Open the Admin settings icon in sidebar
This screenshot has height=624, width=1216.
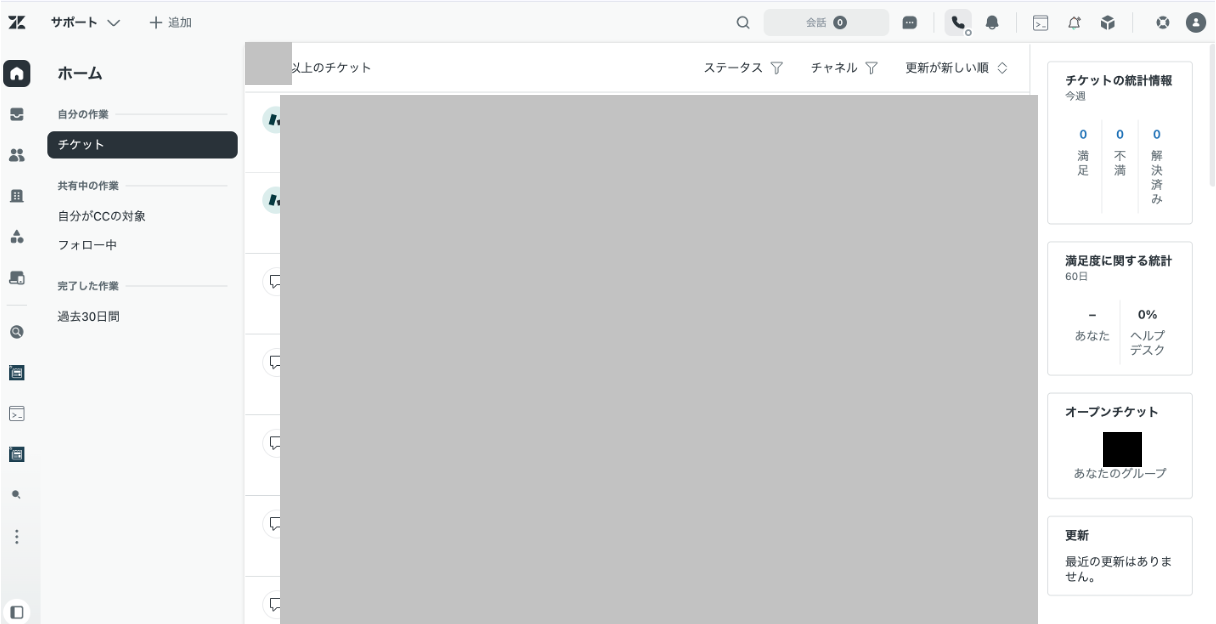tap(17, 278)
